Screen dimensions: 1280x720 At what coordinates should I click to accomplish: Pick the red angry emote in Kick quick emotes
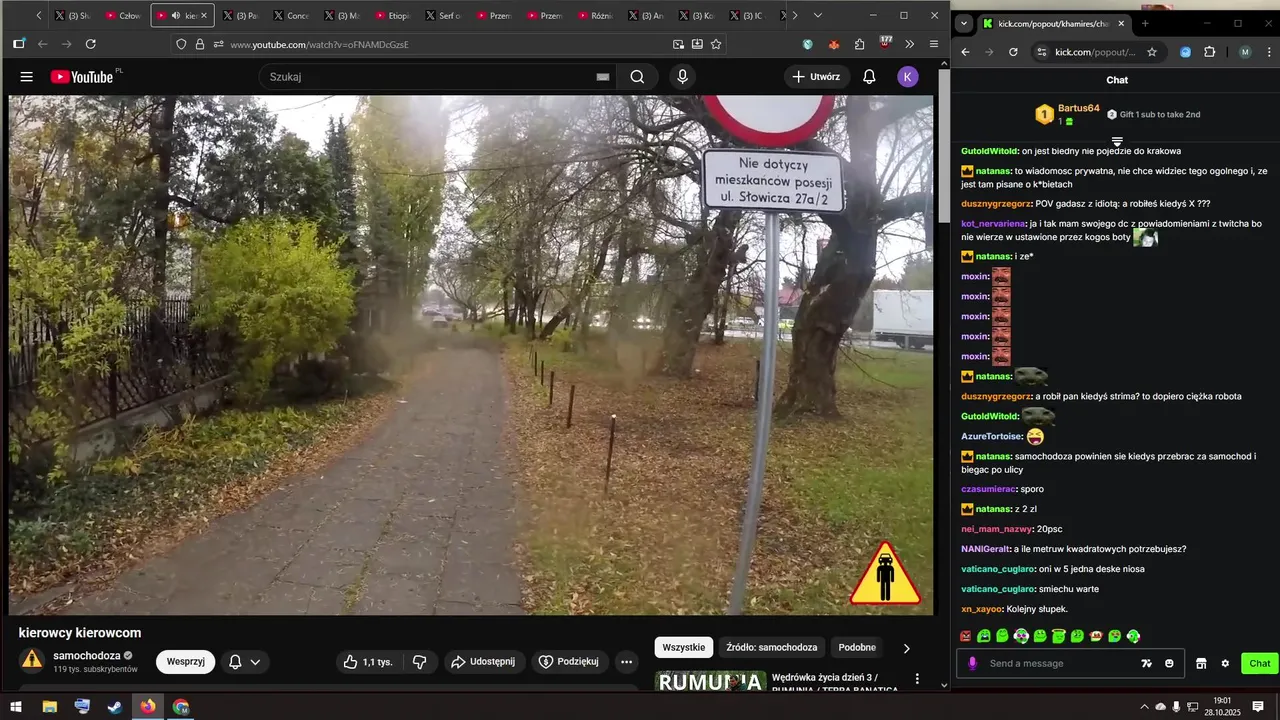point(966,636)
